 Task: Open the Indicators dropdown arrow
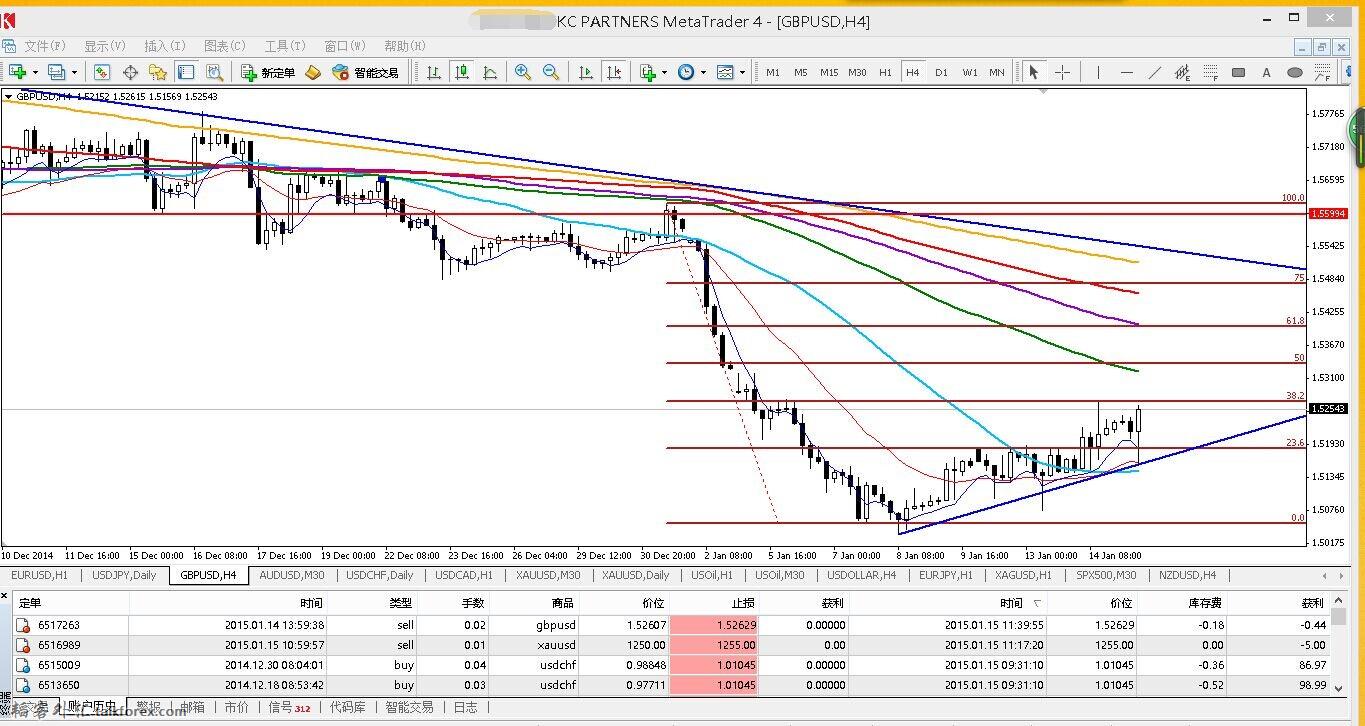(665, 72)
